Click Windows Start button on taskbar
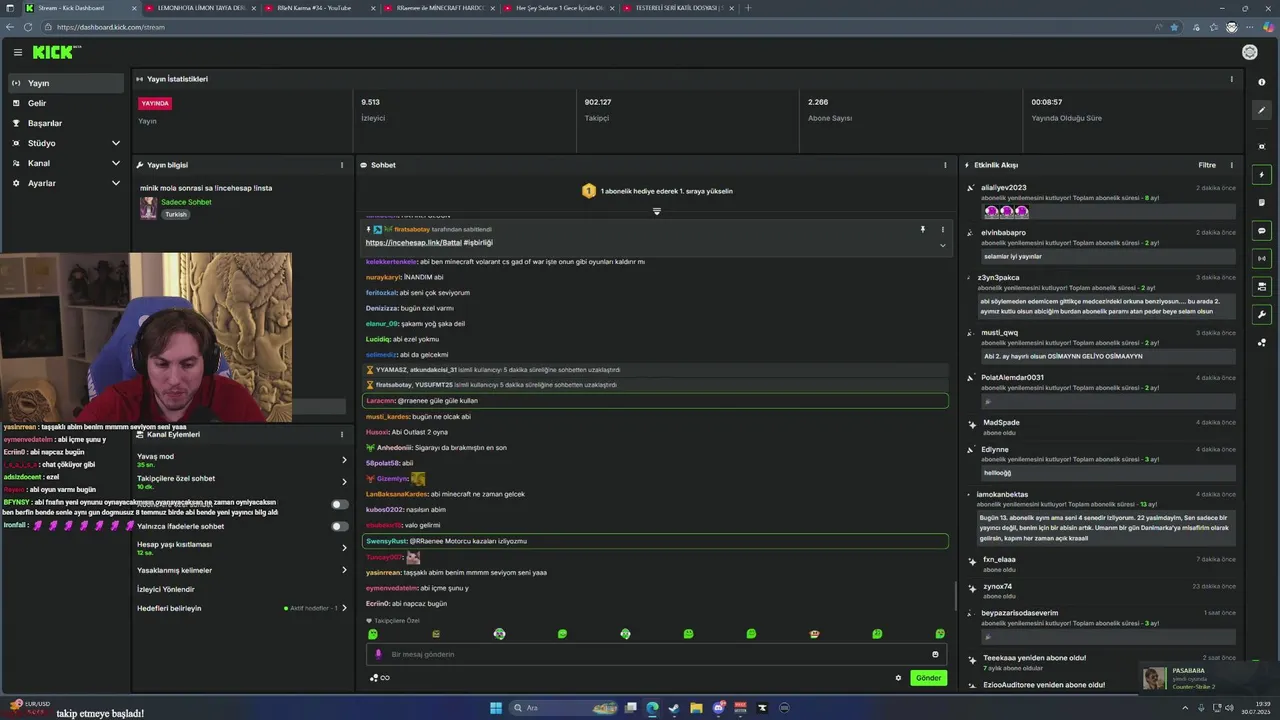The image size is (1280, 720). coord(495,708)
